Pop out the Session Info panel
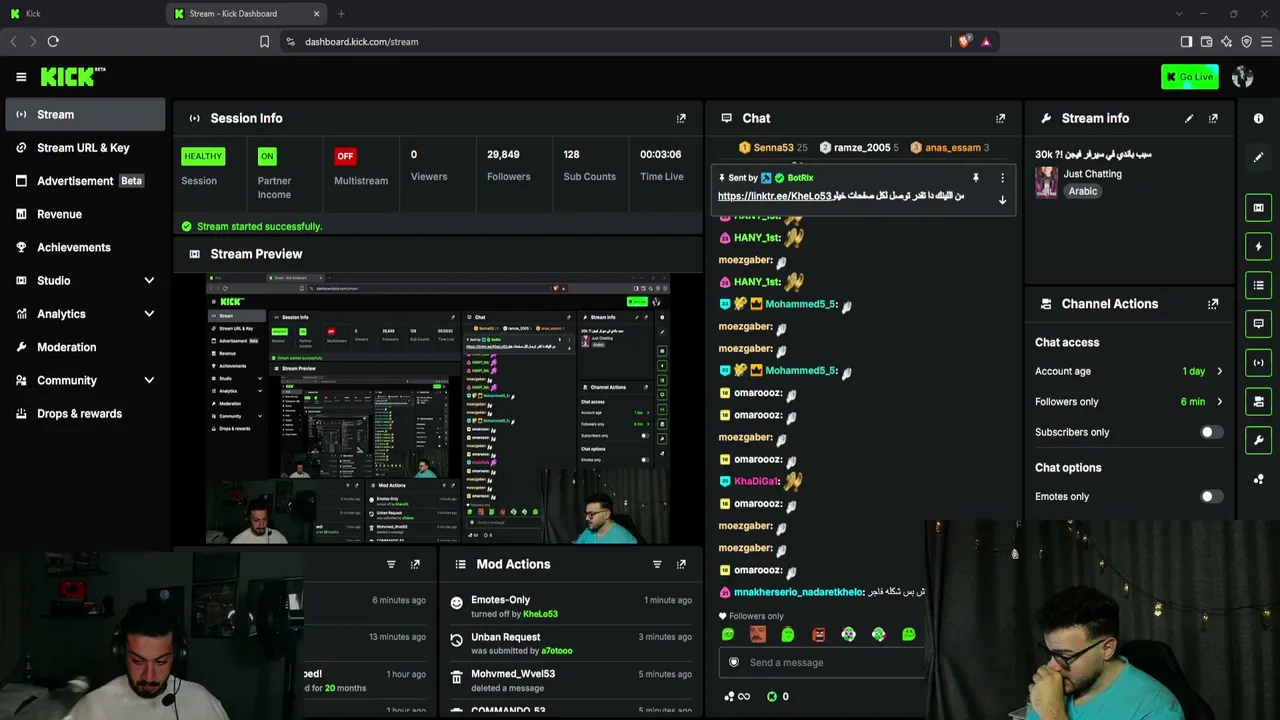 [x=681, y=118]
